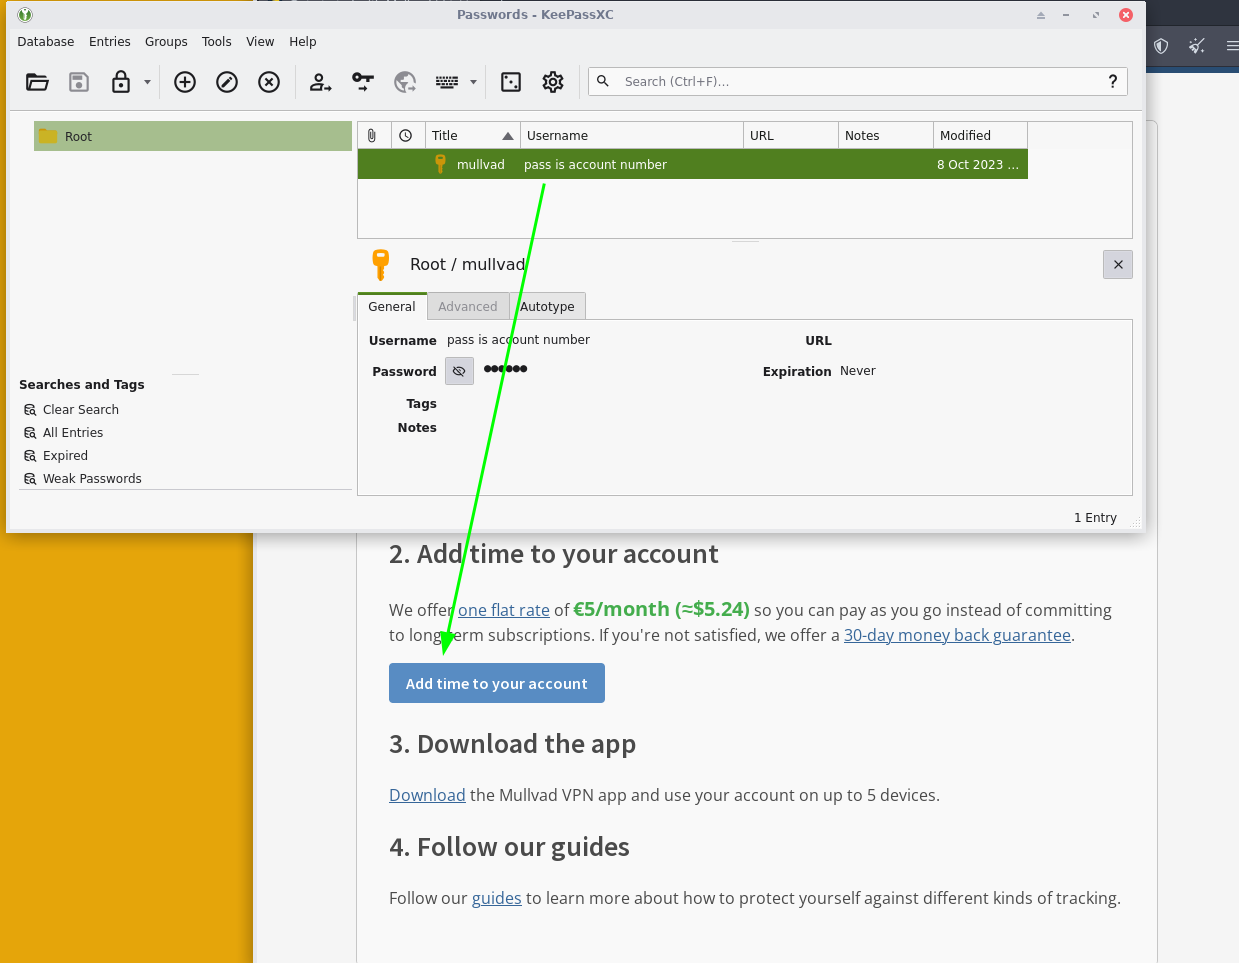The image size is (1239, 963).
Task: Click the Searches and Tags heading
Action: click(82, 385)
